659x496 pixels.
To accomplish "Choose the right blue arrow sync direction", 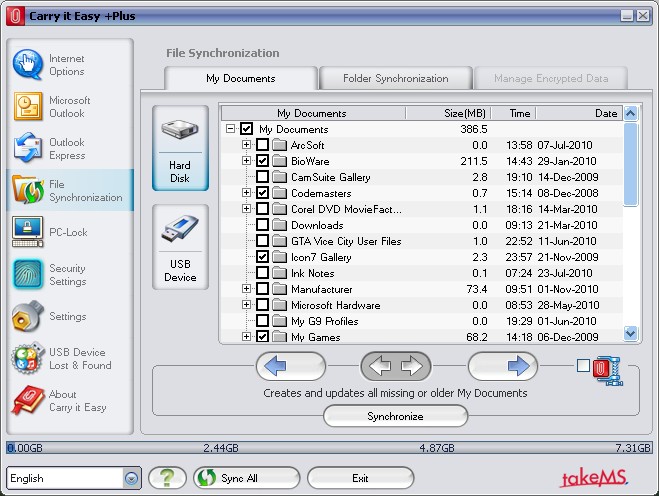I will point(503,366).
